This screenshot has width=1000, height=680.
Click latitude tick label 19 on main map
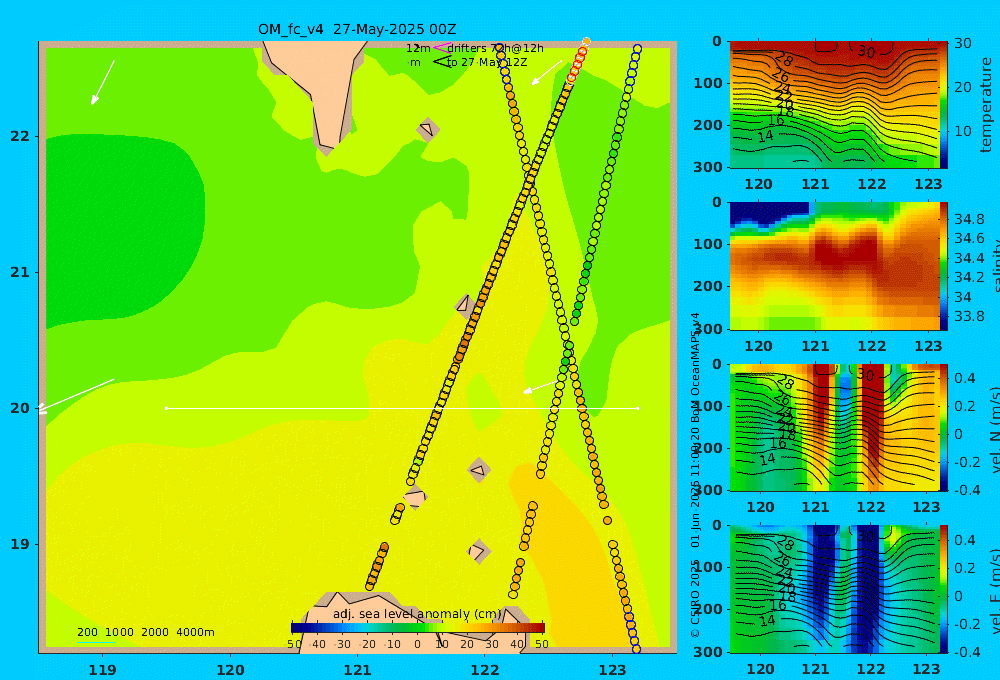pyautogui.click(x=20, y=544)
